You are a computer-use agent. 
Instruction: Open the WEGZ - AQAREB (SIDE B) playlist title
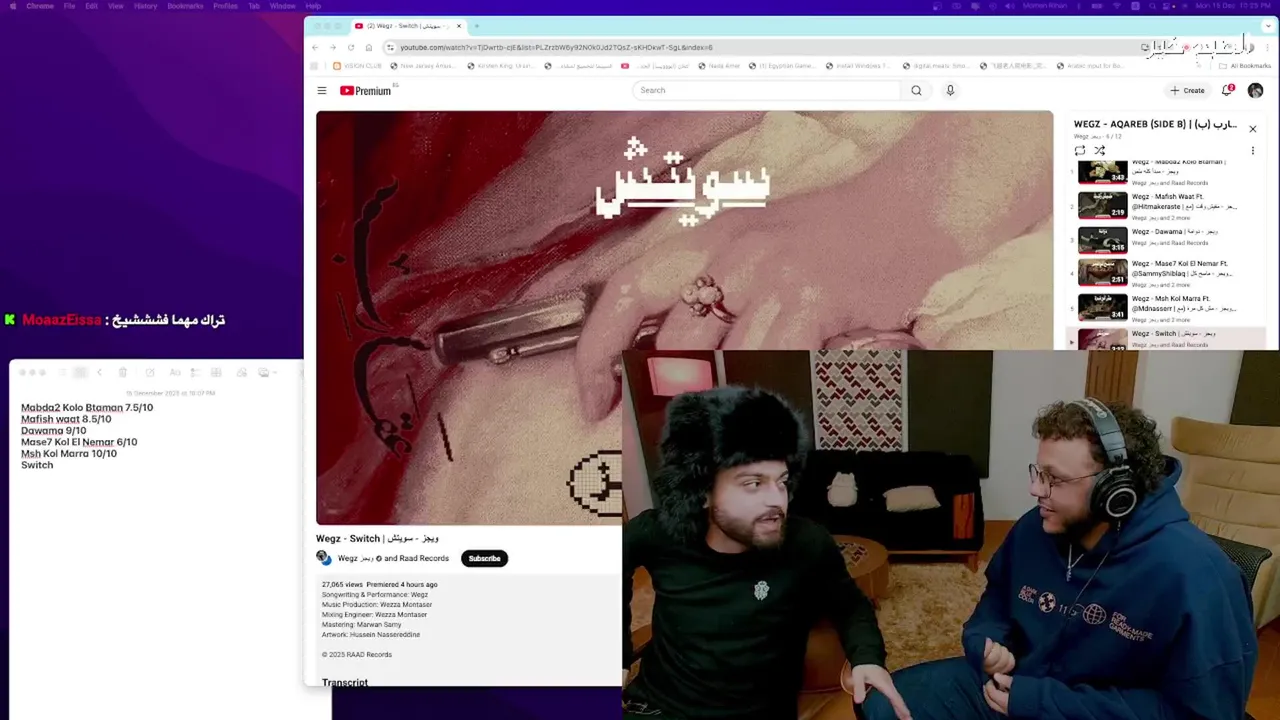click(1155, 124)
